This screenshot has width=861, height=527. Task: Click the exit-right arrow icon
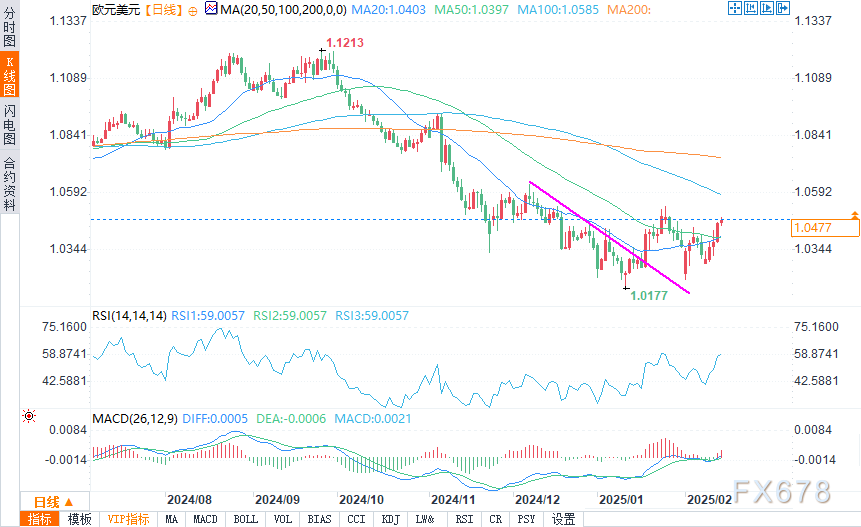[x=783, y=8]
